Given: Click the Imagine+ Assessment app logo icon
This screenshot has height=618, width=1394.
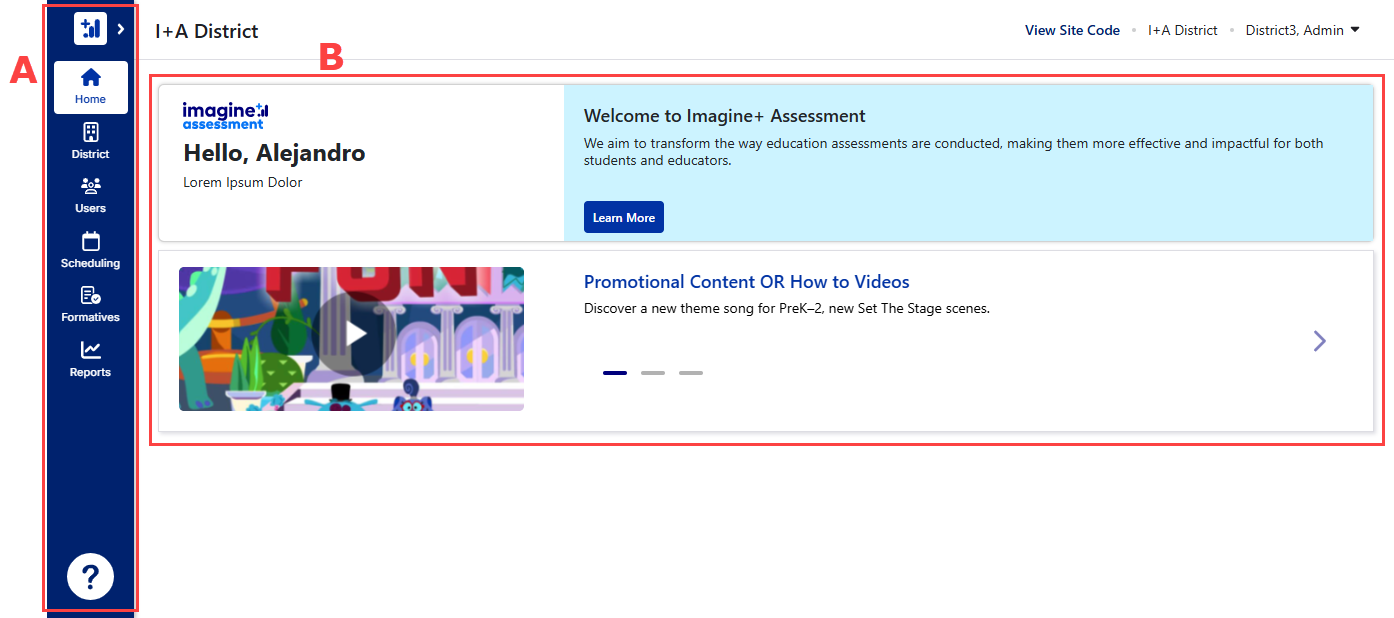Looking at the screenshot, I should [90, 29].
